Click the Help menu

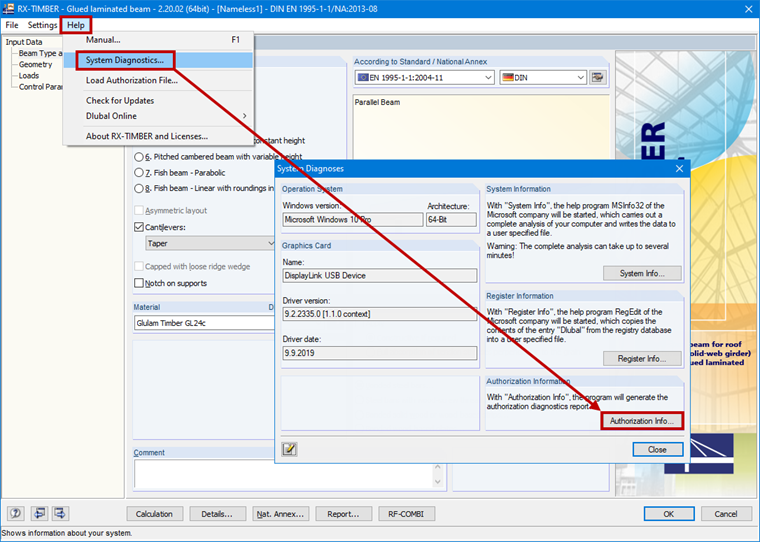click(76, 25)
